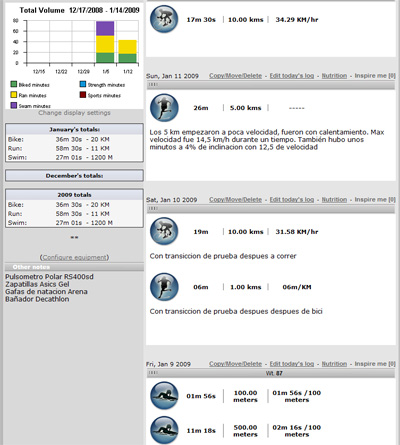Viewport: 400px width, 445px height.
Task: Click the Total Volume chart title
Action: click(79, 10)
